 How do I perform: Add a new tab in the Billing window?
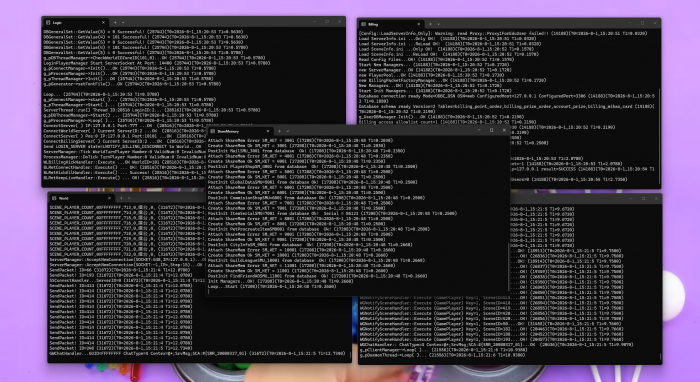point(430,24)
